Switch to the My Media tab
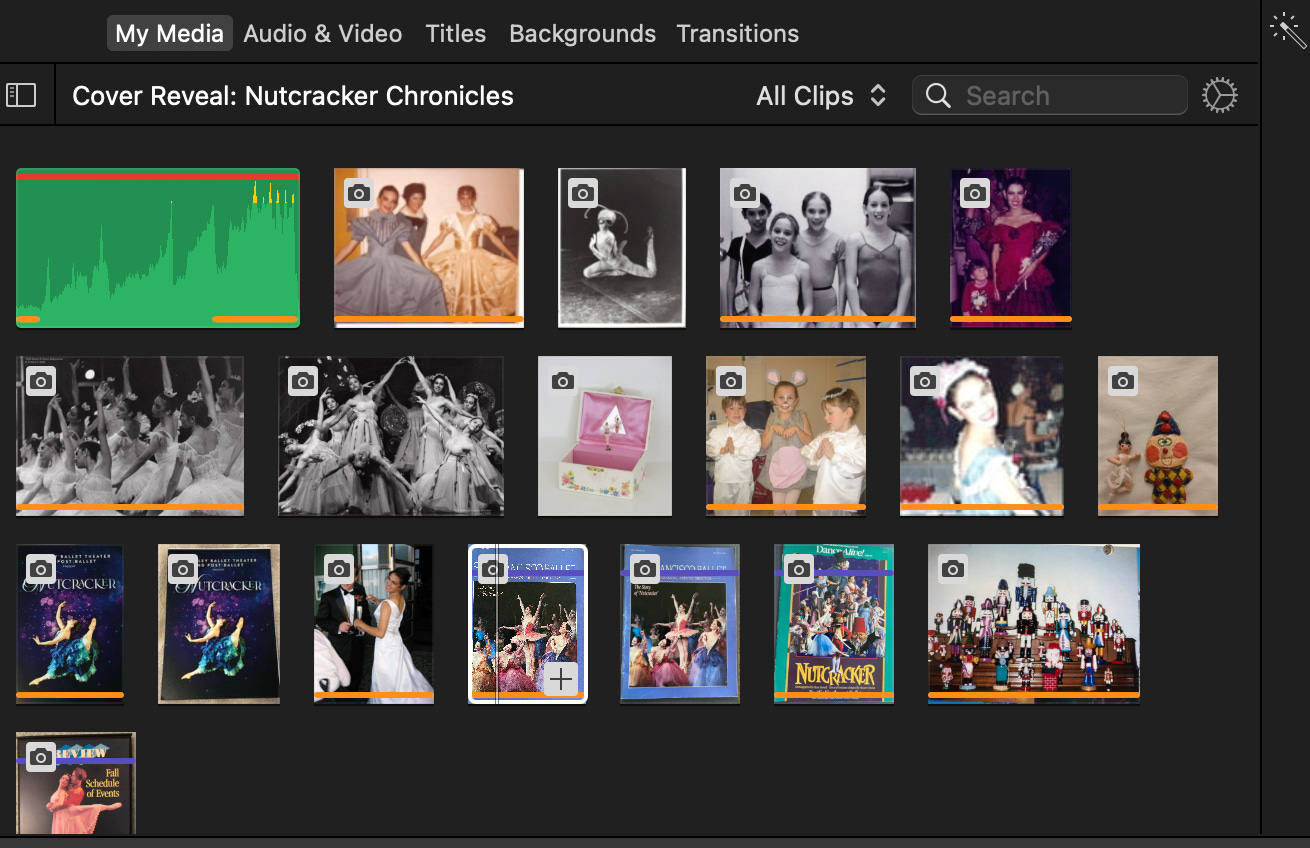 coord(169,33)
